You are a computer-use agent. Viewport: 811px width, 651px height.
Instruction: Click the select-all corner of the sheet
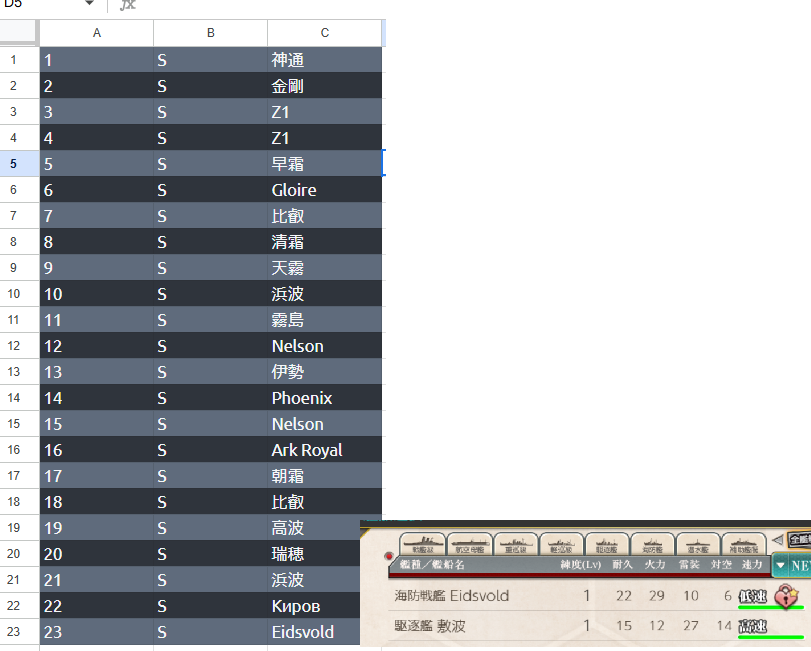tap(19, 33)
